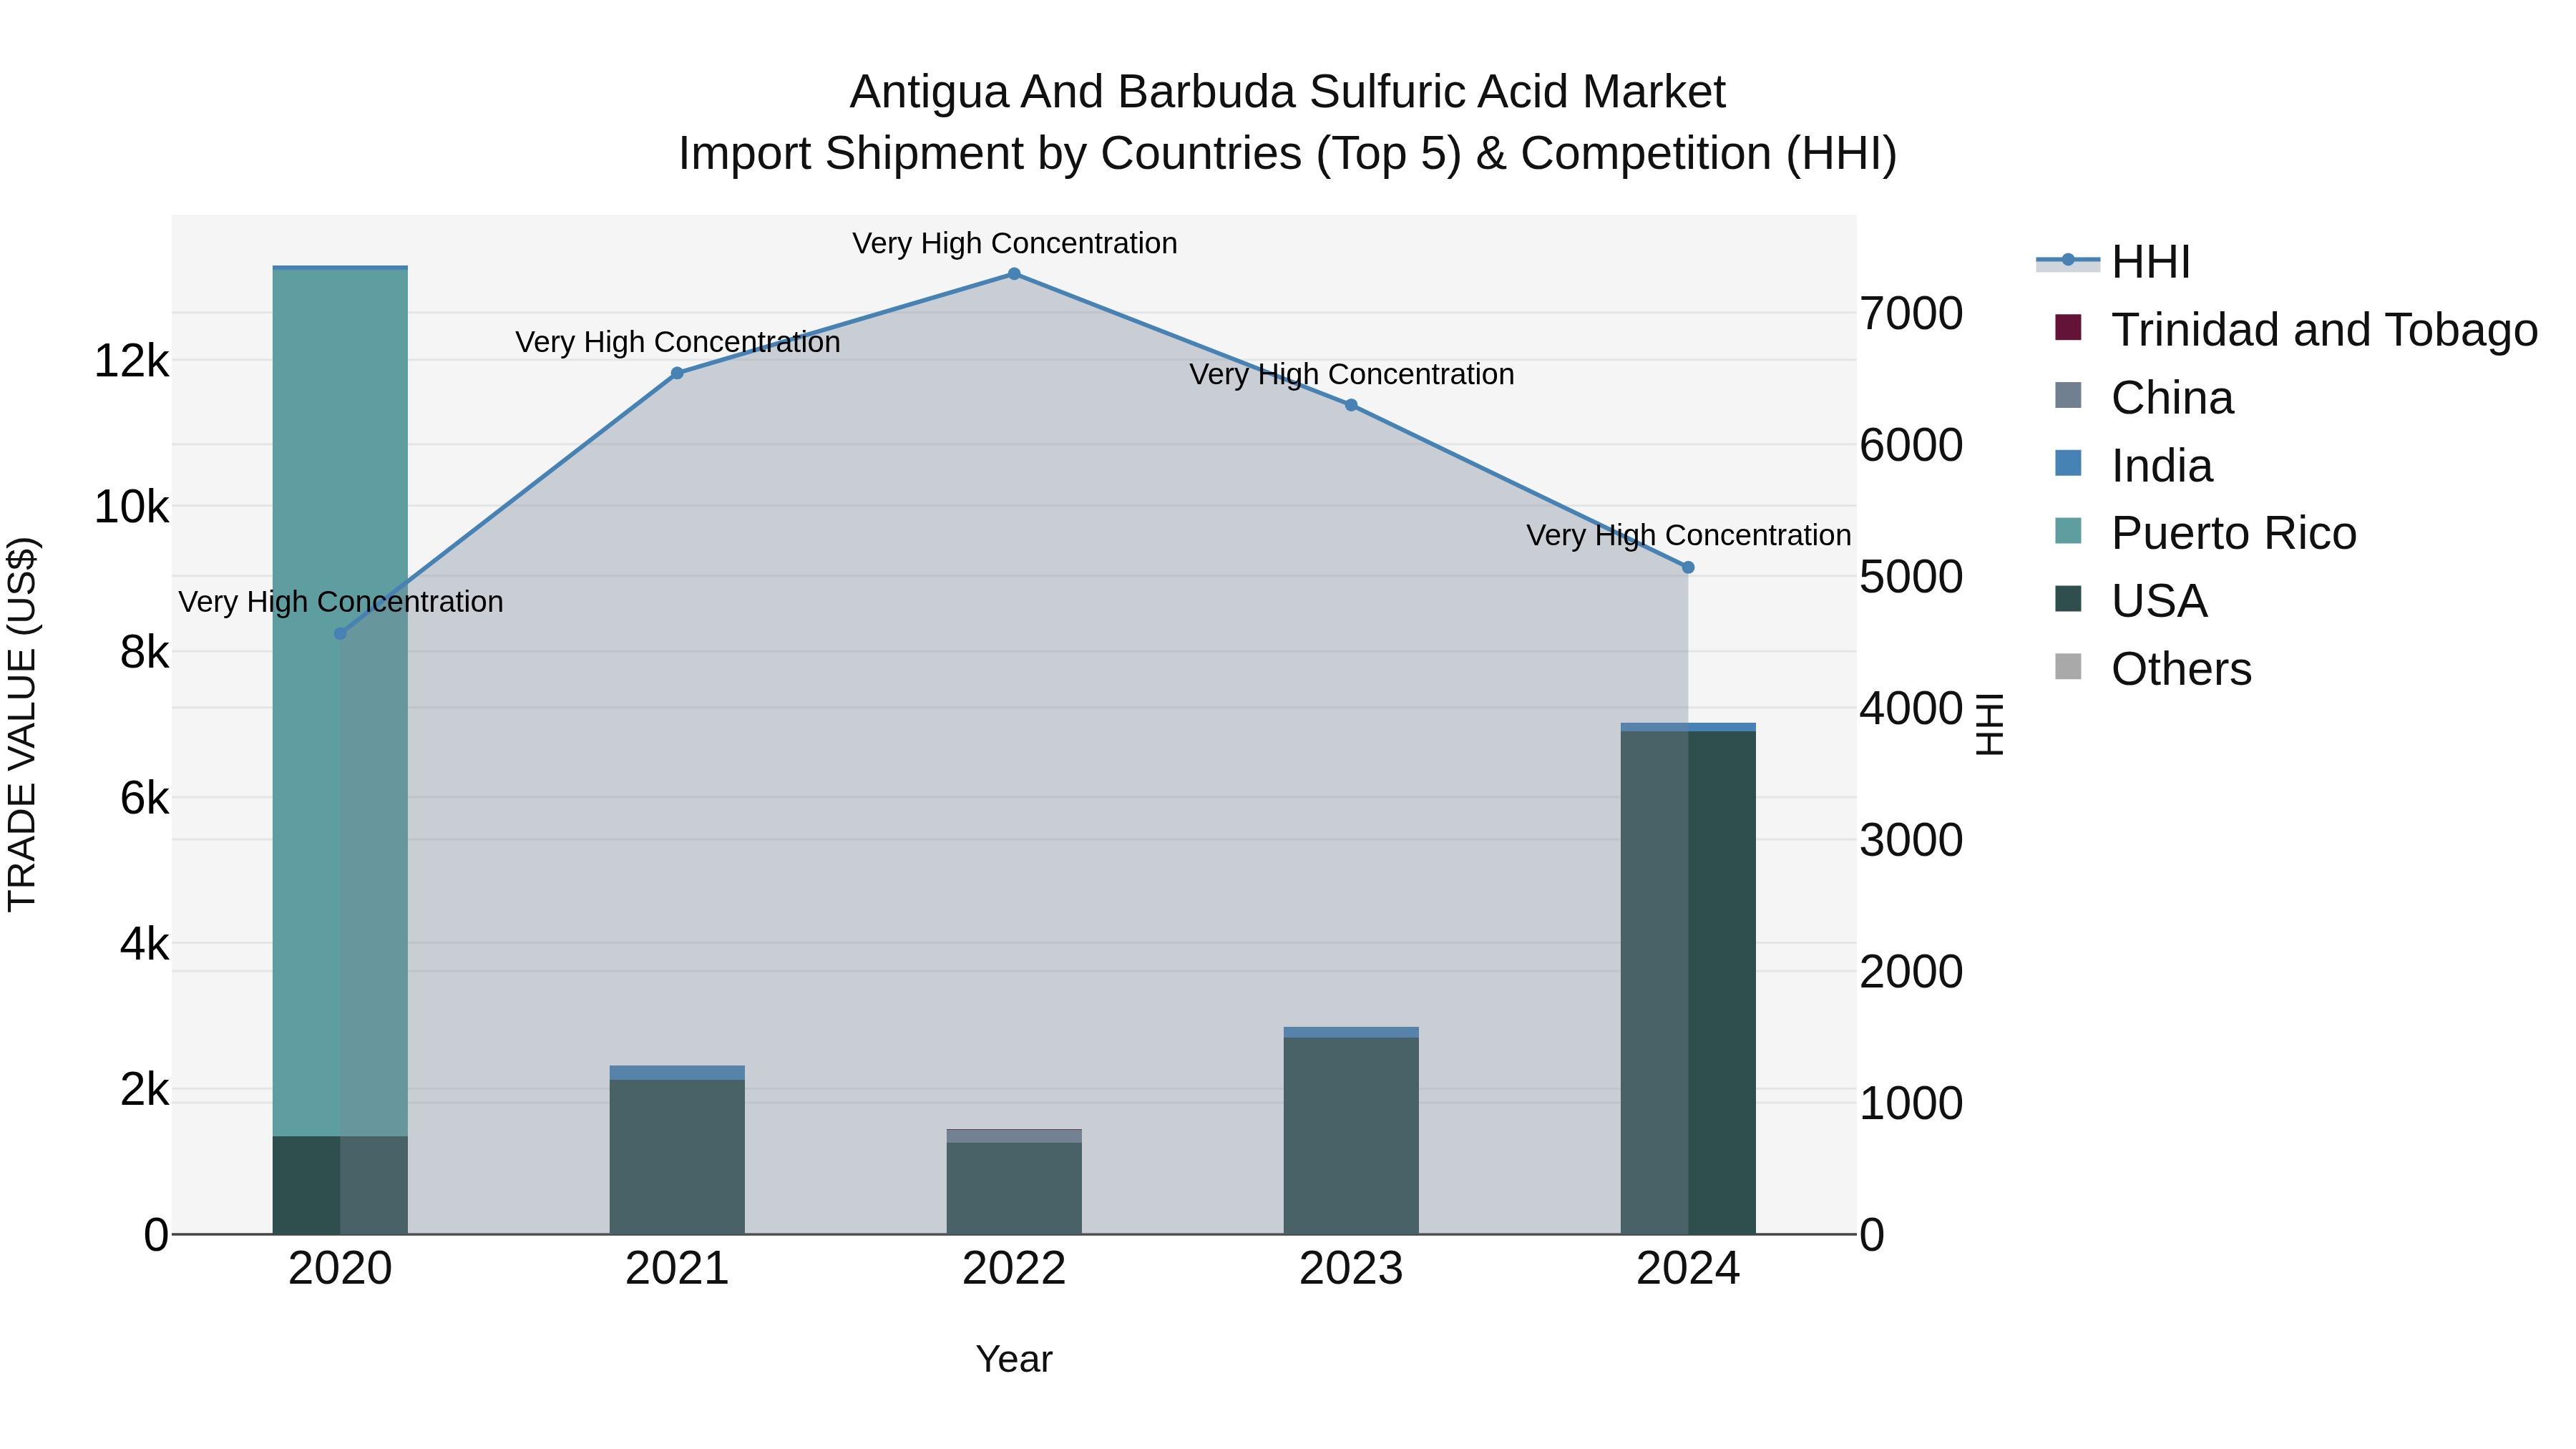Click the Trinidad and Tobago maroon swatch
Screen dimensions: 2576x1449
pyautogui.click(x=2068, y=328)
